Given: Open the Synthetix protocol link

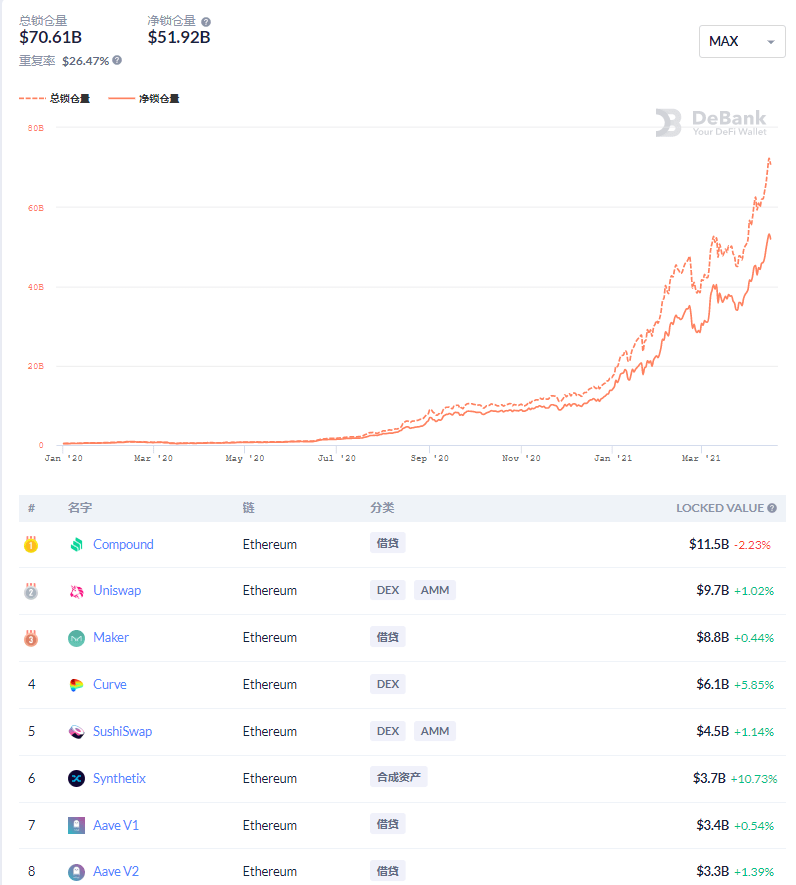Looking at the screenshot, I should click(119, 778).
